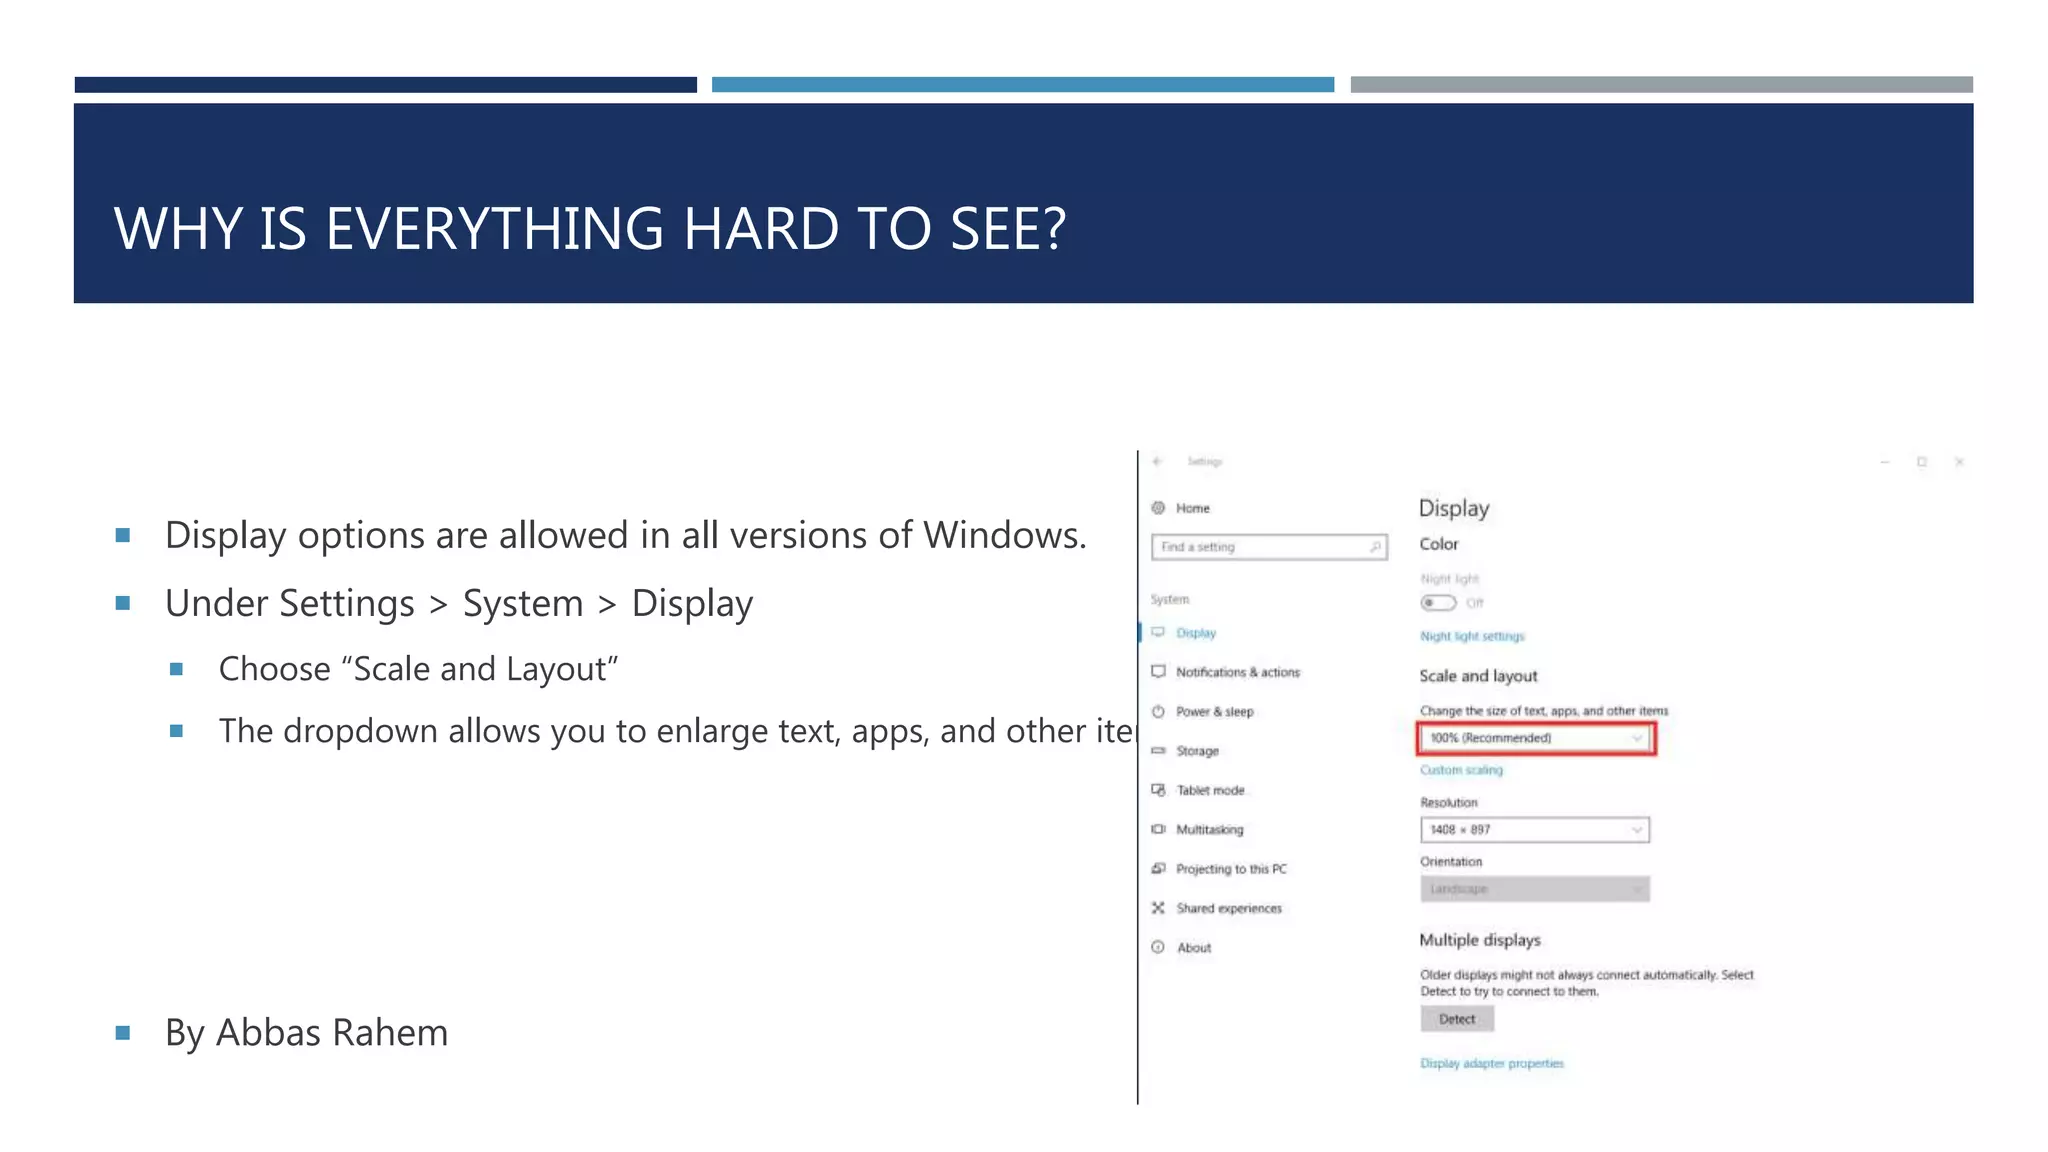Click 'Display options are allowed' bullet text
2048x1152 pixels.
(x=625, y=536)
